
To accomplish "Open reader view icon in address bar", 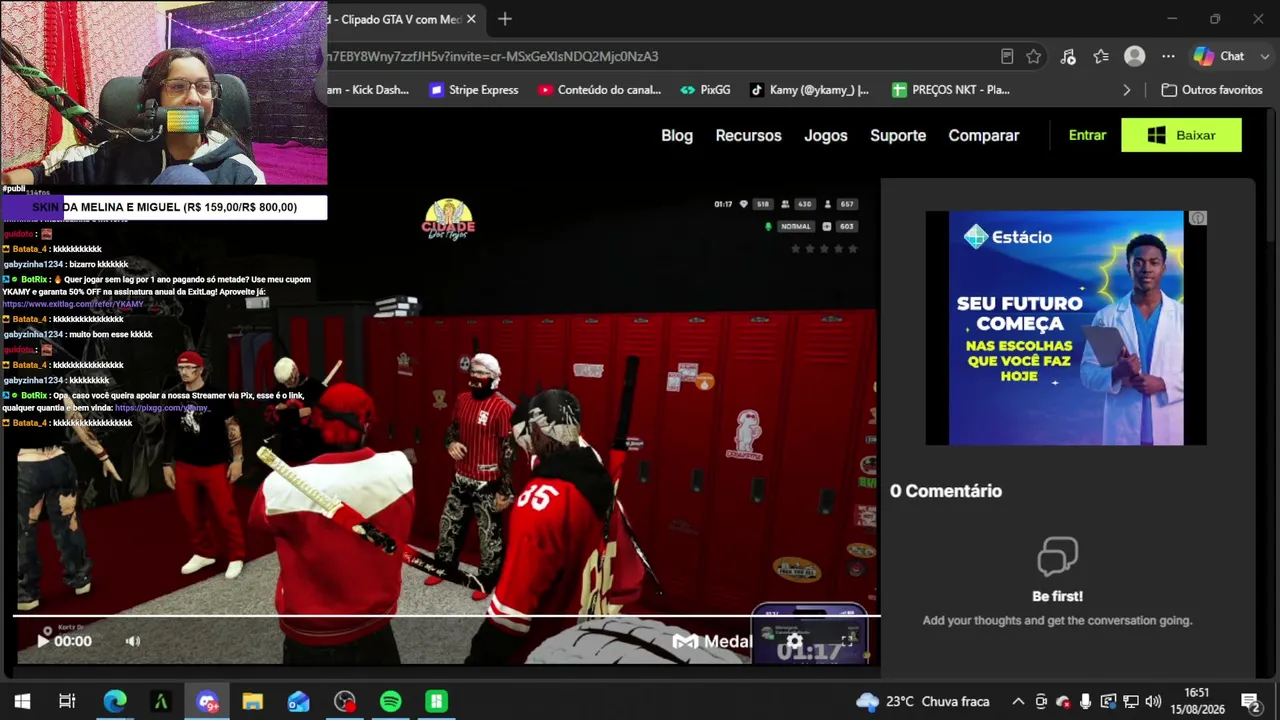I will tap(1007, 56).
